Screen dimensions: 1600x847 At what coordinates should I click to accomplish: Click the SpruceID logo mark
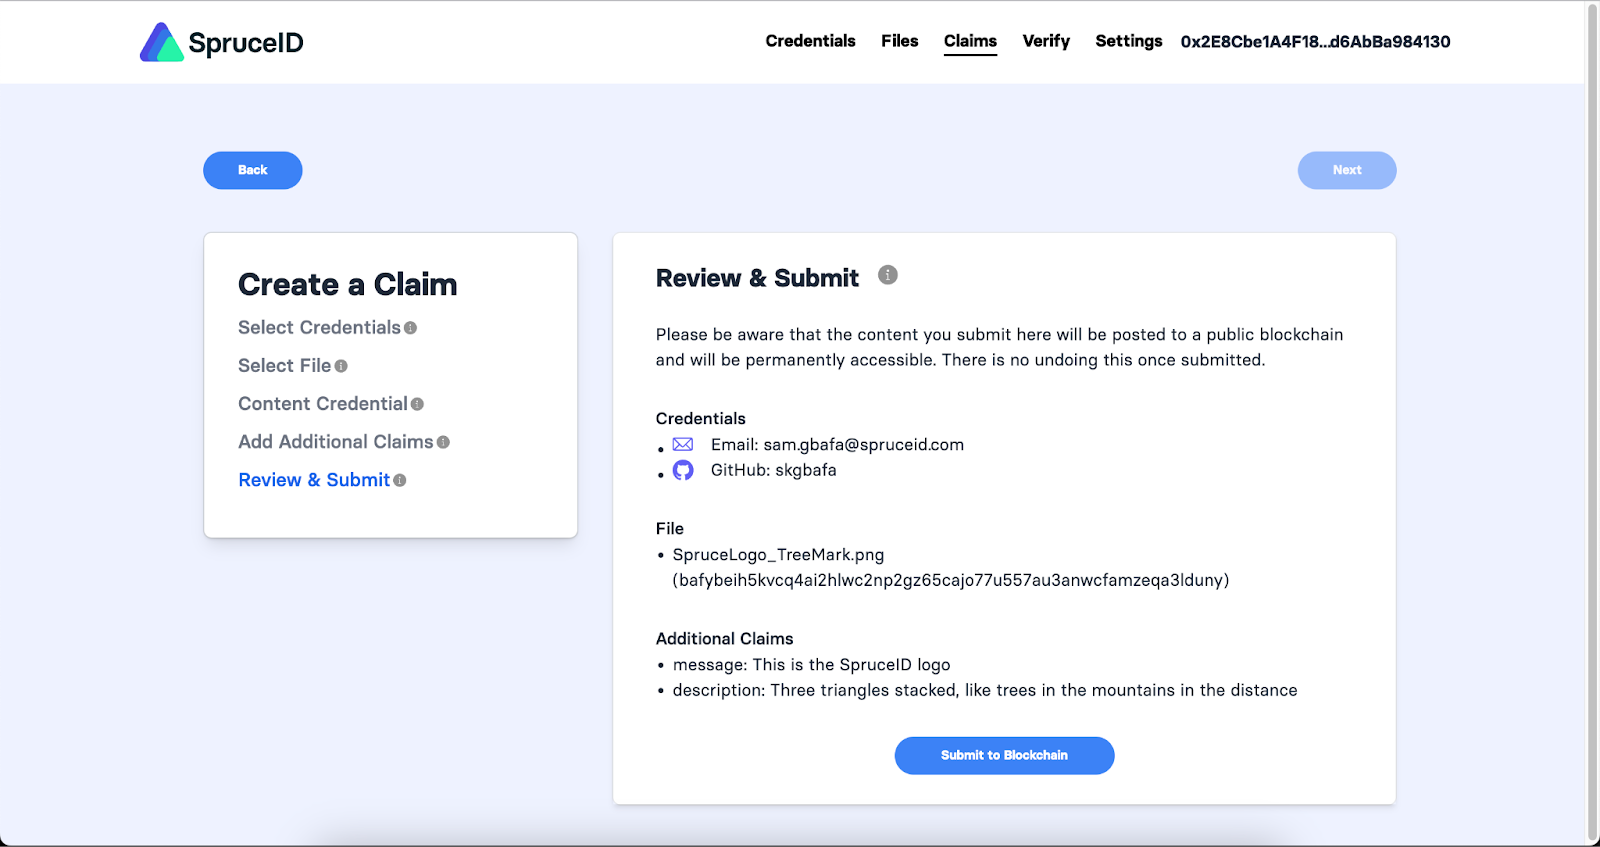click(x=162, y=42)
